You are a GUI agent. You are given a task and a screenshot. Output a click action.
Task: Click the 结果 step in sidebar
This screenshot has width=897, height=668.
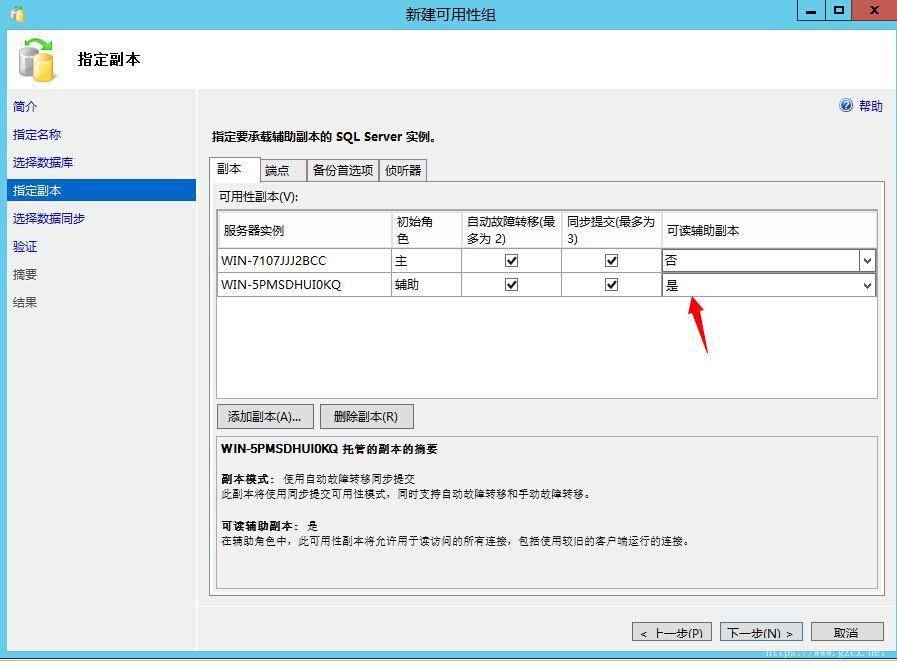tap(25, 303)
